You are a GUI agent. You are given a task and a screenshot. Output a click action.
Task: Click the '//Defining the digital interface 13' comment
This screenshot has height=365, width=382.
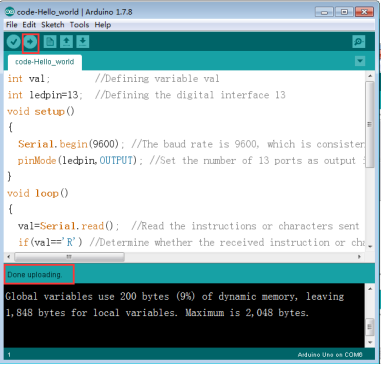[190, 95]
